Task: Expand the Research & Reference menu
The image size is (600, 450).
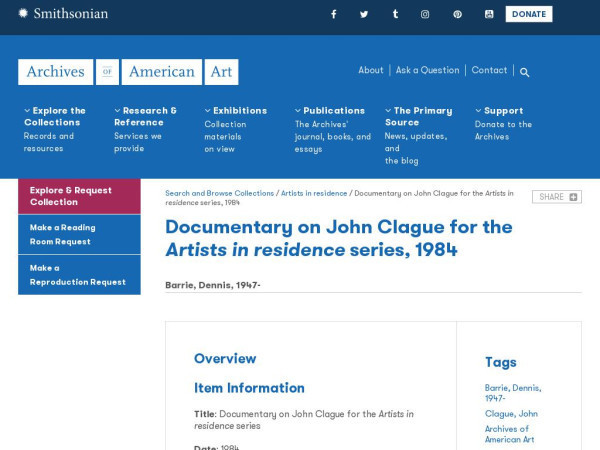Action: click(145, 116)
